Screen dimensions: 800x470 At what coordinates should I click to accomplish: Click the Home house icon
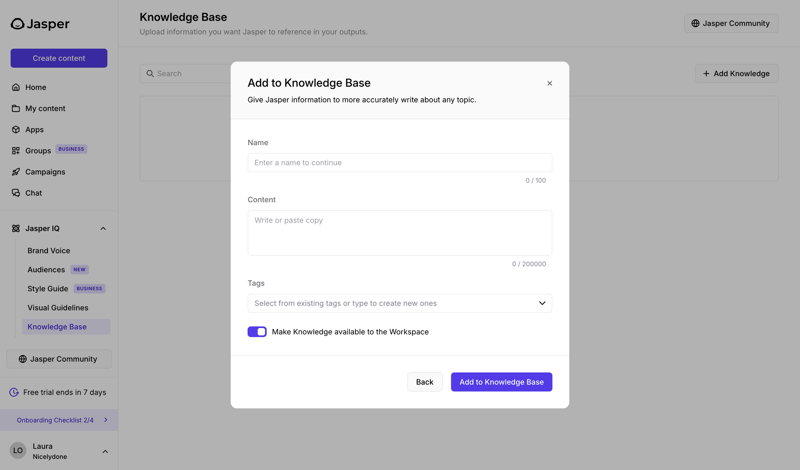click(x=16, y=87)
